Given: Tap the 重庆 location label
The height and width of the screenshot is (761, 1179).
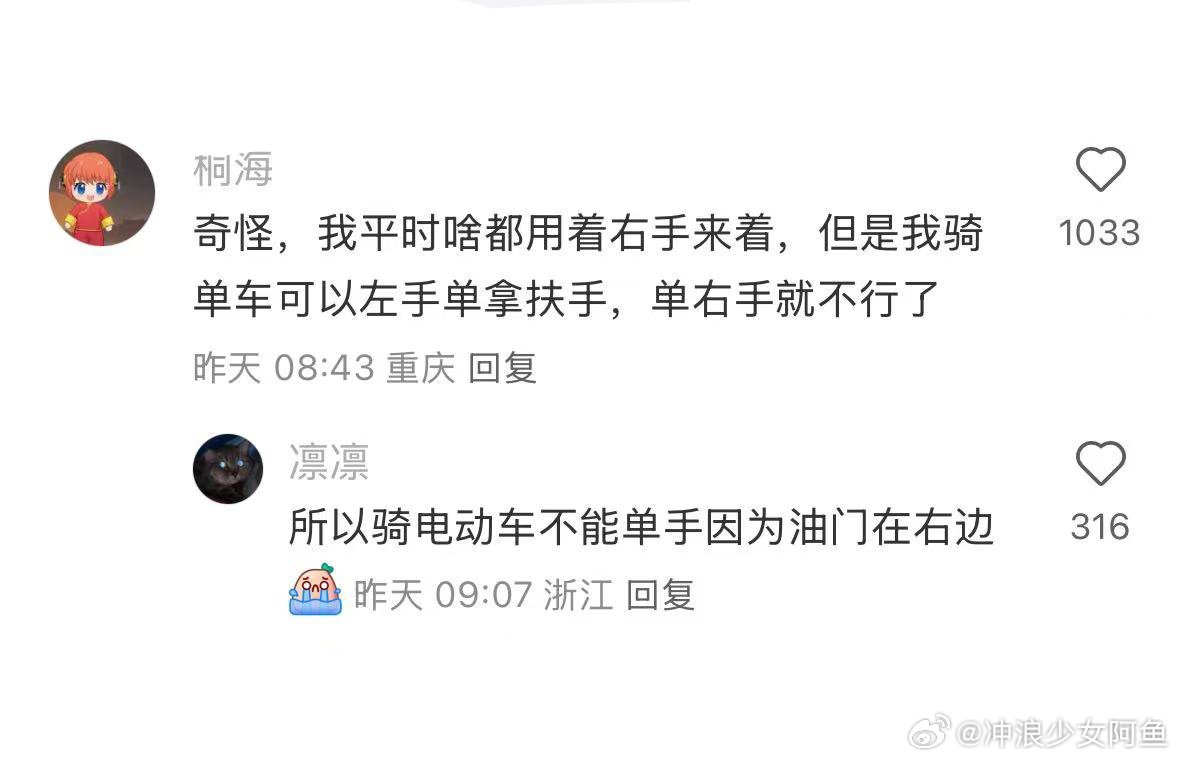Looking at the screenshot, I should [x=421, y=368].
